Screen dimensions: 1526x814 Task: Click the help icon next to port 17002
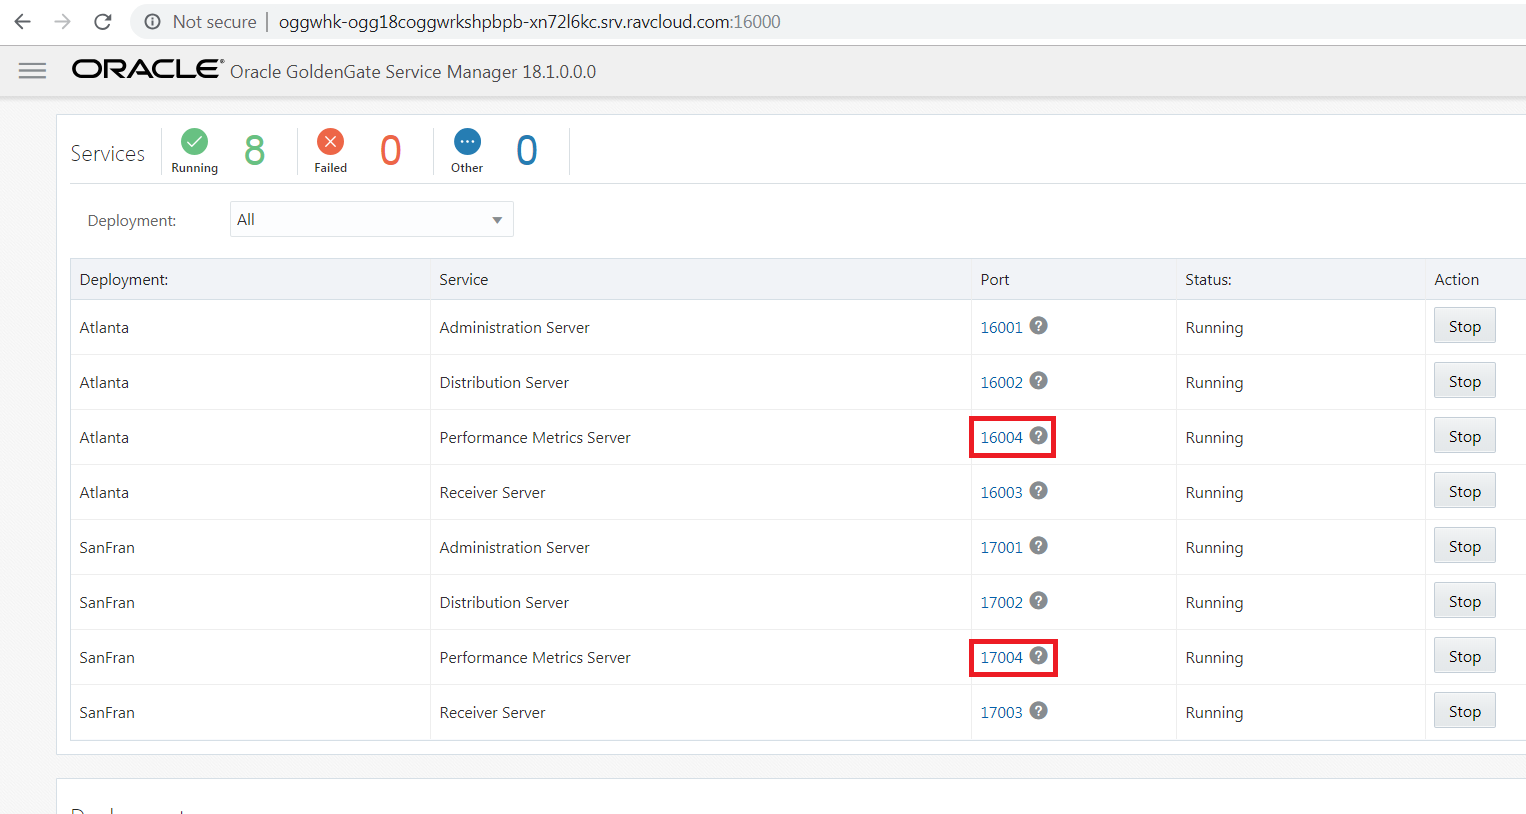click(1039, 601)
